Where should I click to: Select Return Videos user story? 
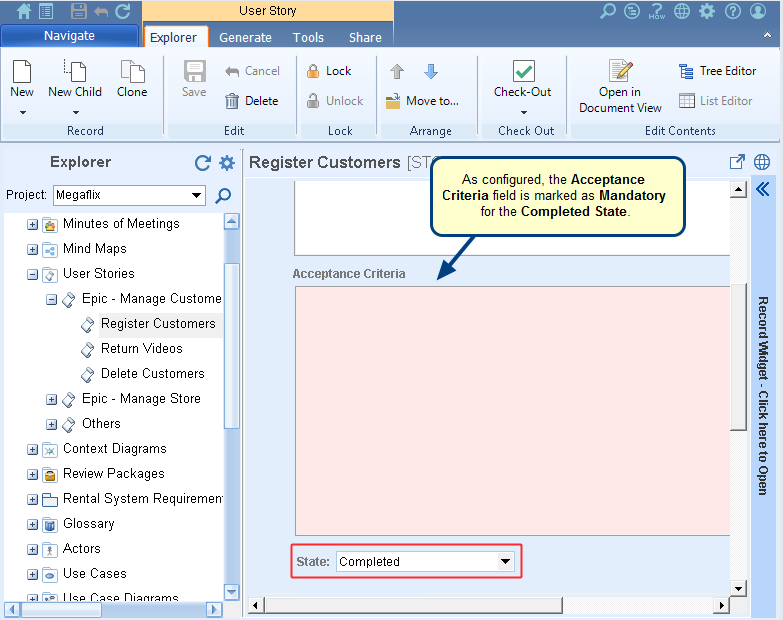click(142, 348)
